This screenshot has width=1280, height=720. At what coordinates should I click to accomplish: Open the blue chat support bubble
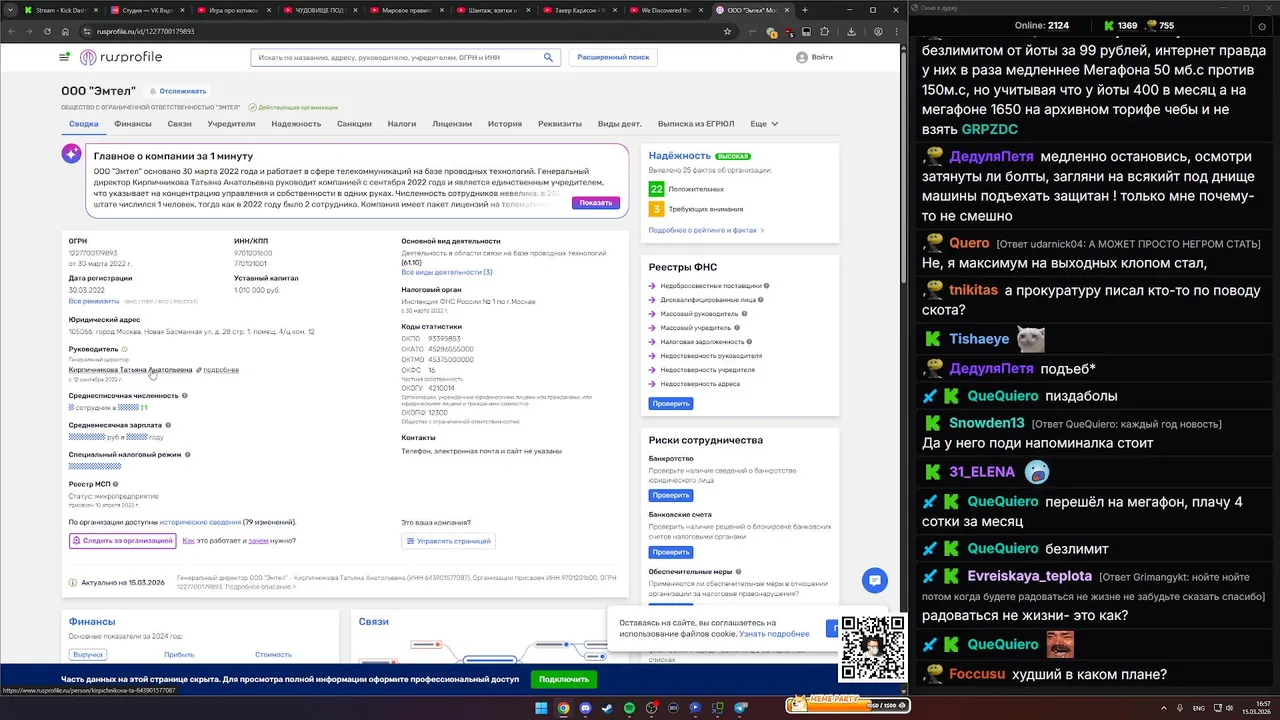875,581
